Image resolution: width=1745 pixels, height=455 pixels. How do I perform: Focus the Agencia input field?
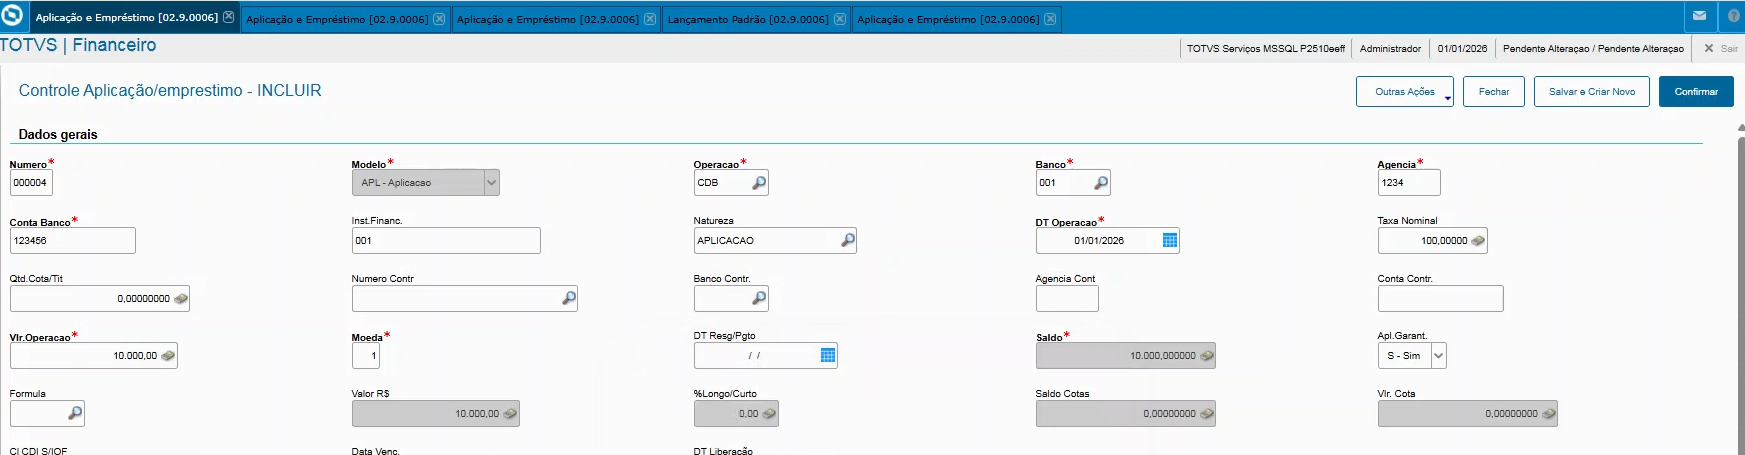1409,183
